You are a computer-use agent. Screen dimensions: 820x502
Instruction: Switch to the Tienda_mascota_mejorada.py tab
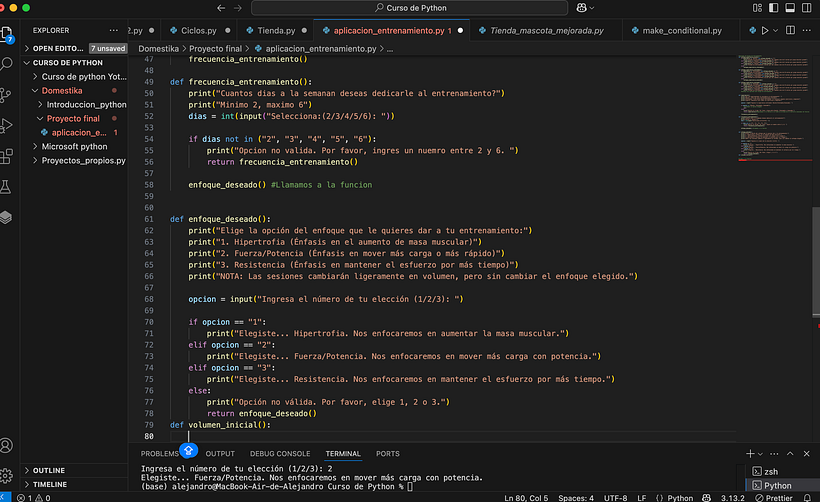click(546, 30)
